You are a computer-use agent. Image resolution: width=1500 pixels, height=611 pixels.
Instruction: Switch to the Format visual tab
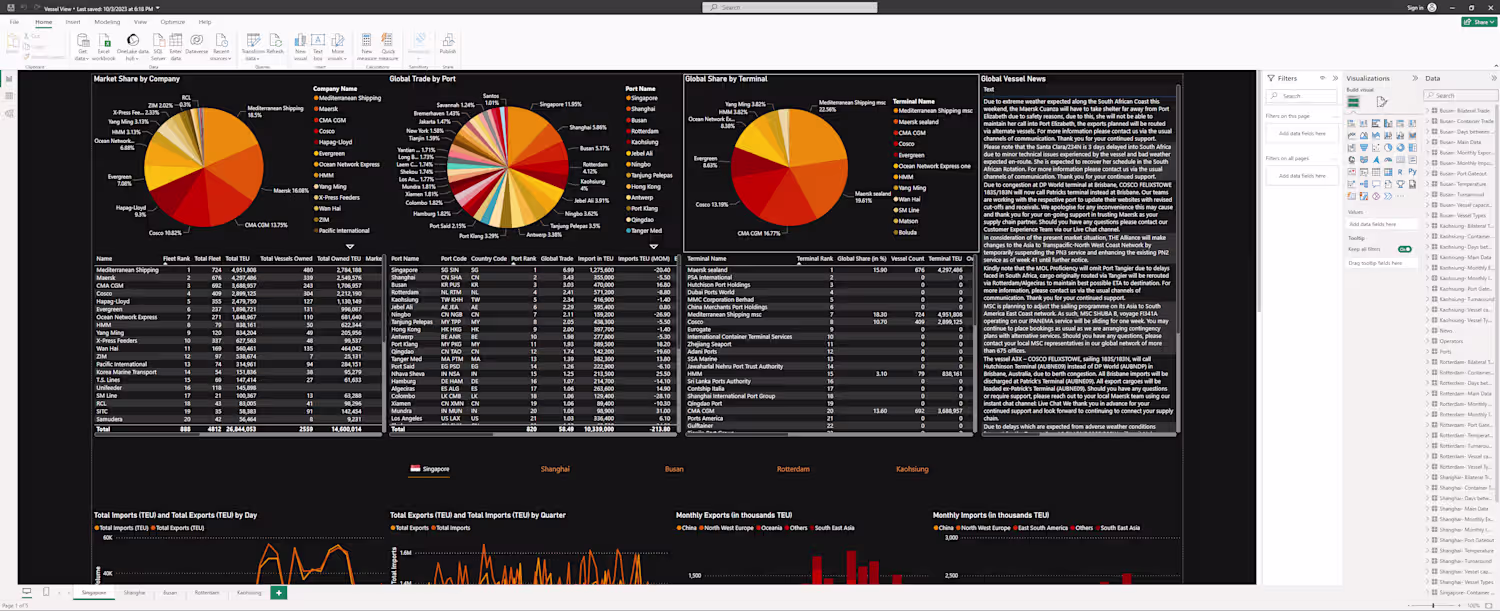(x=1382, y=101)
